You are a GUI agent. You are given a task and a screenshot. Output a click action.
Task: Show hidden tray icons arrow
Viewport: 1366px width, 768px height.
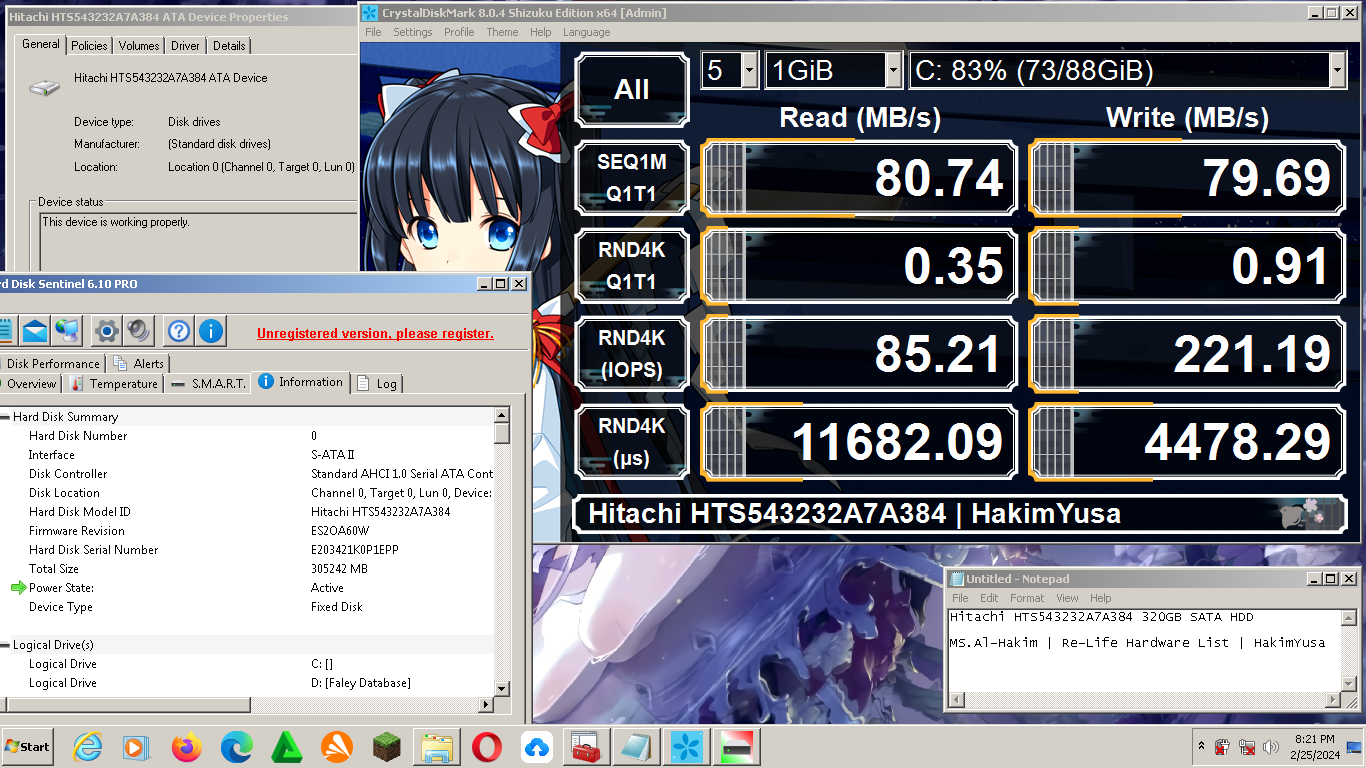click(x=1201, y=747)
